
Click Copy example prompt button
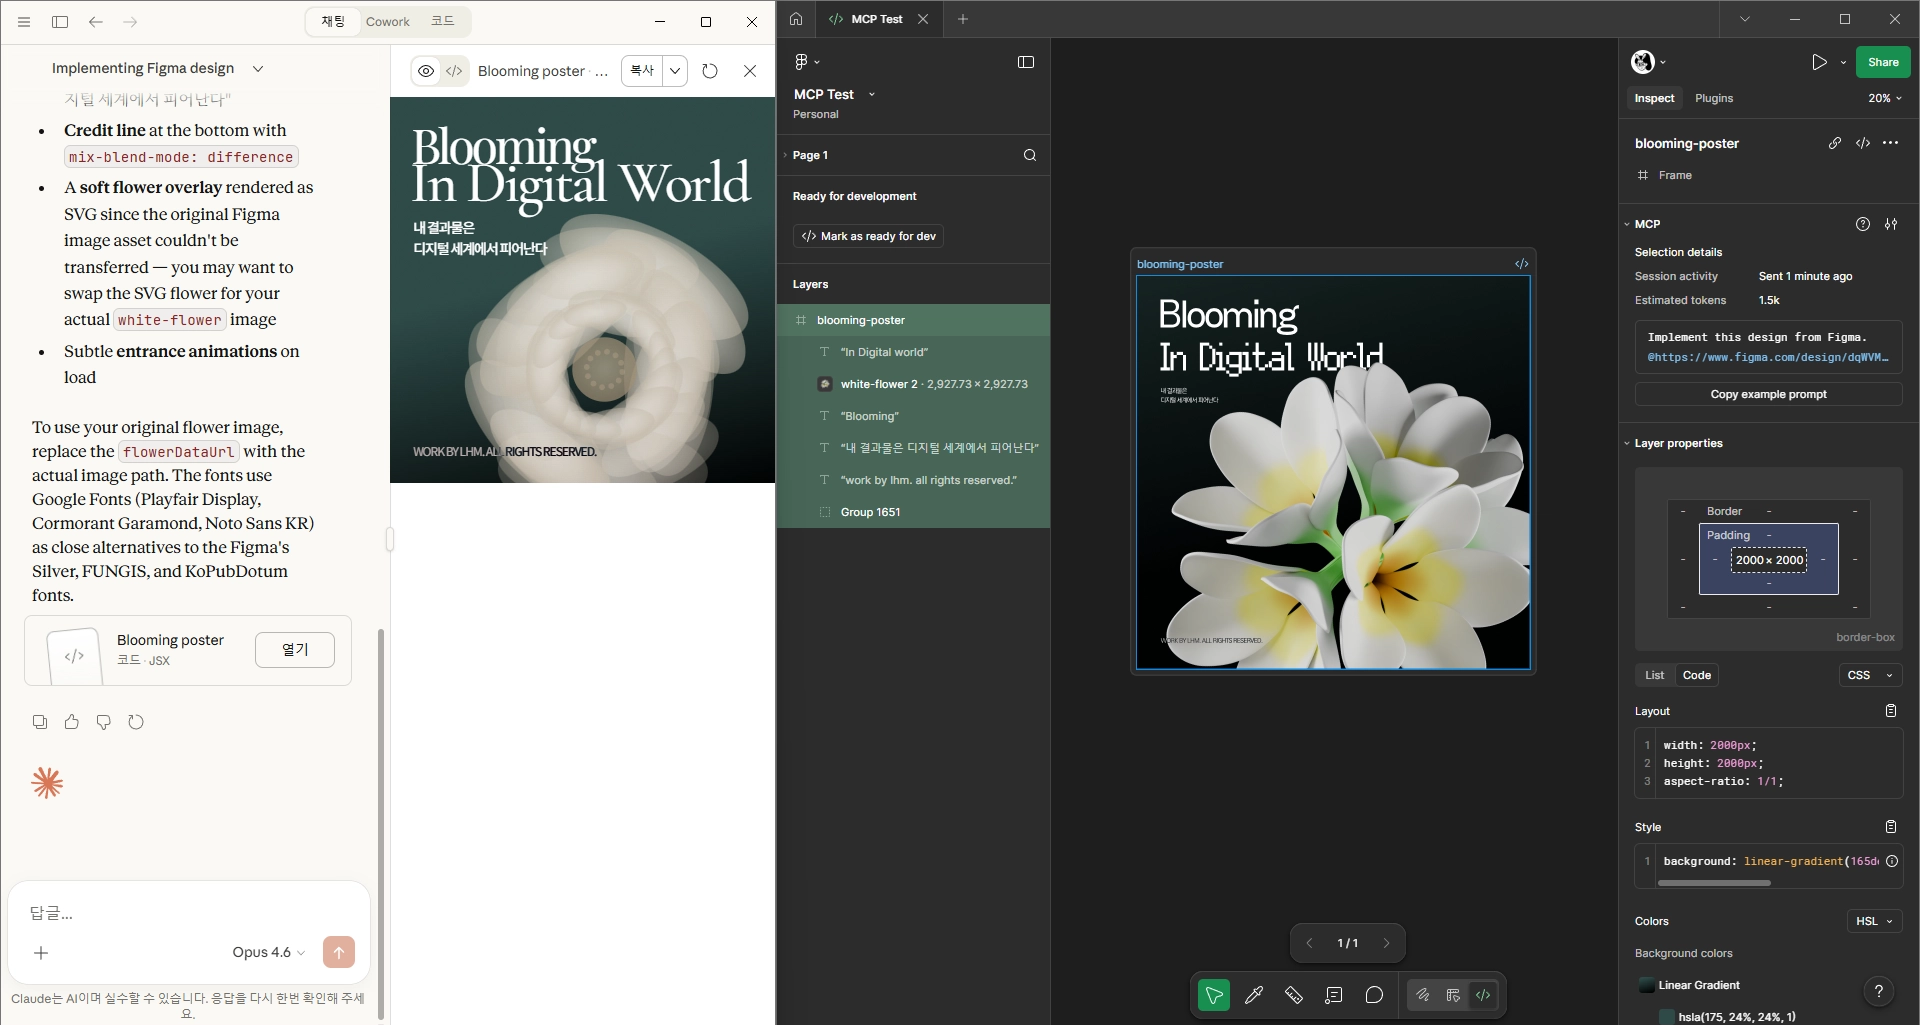(1767, 394)
